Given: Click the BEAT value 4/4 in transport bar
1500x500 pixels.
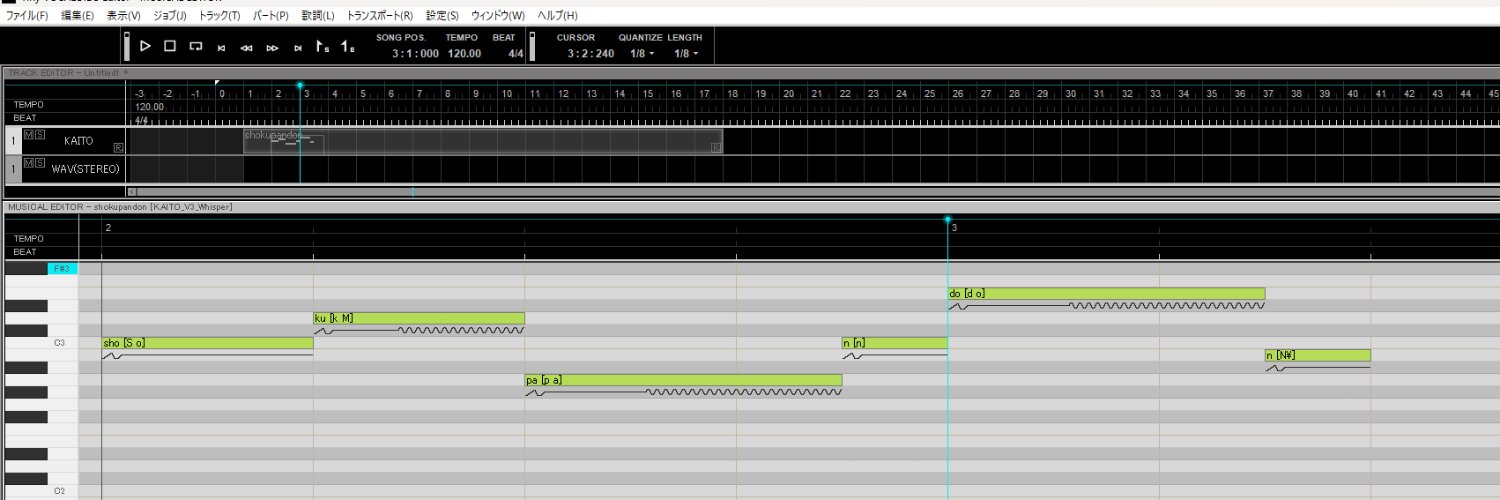Looking at the screenshot, I should pyautogui.click(x=515, y=54).
